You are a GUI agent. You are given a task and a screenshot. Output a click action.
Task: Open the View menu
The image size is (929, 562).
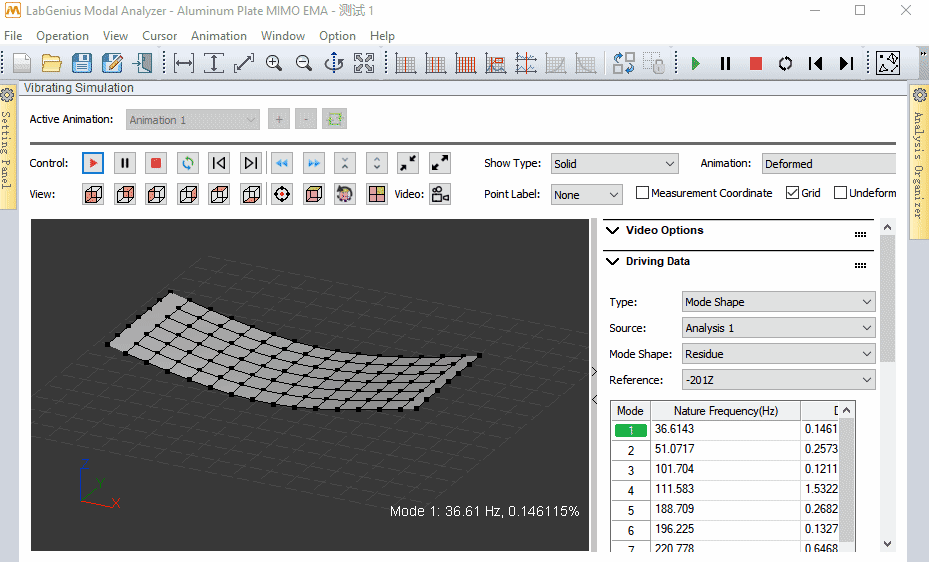pyautogui.click(x=115, y=36)
